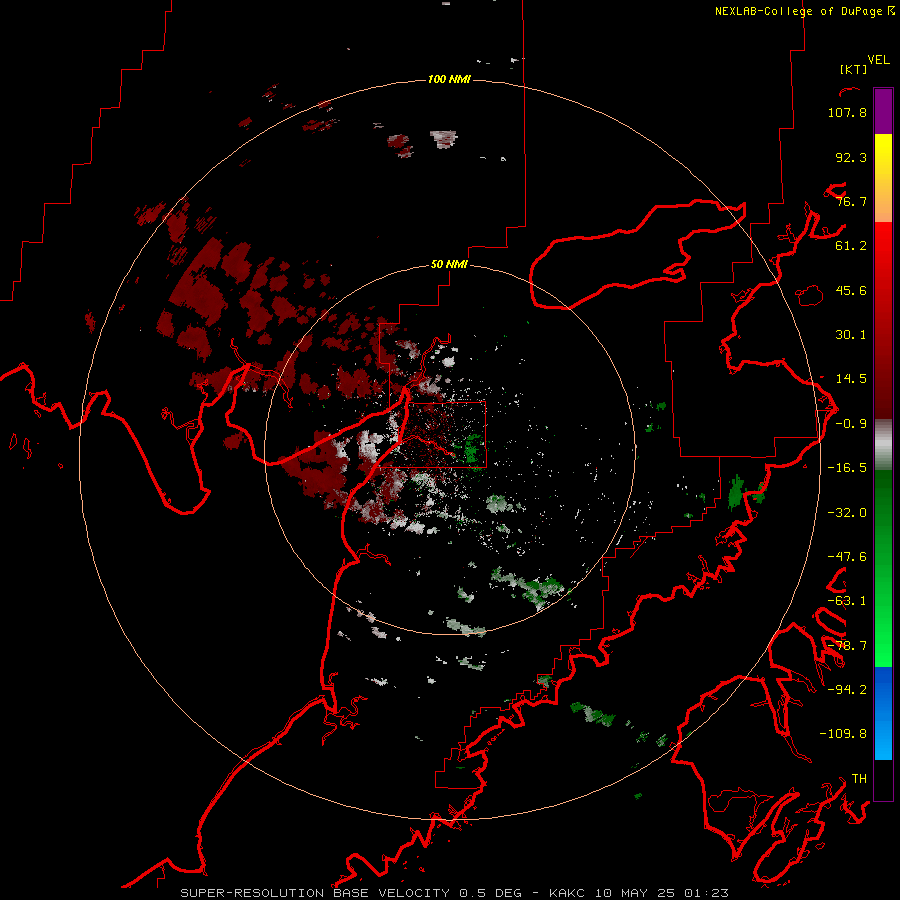Click the 76.7 velocity scale value
Viewport: 900px width, 900px height.
click(851, 201)
